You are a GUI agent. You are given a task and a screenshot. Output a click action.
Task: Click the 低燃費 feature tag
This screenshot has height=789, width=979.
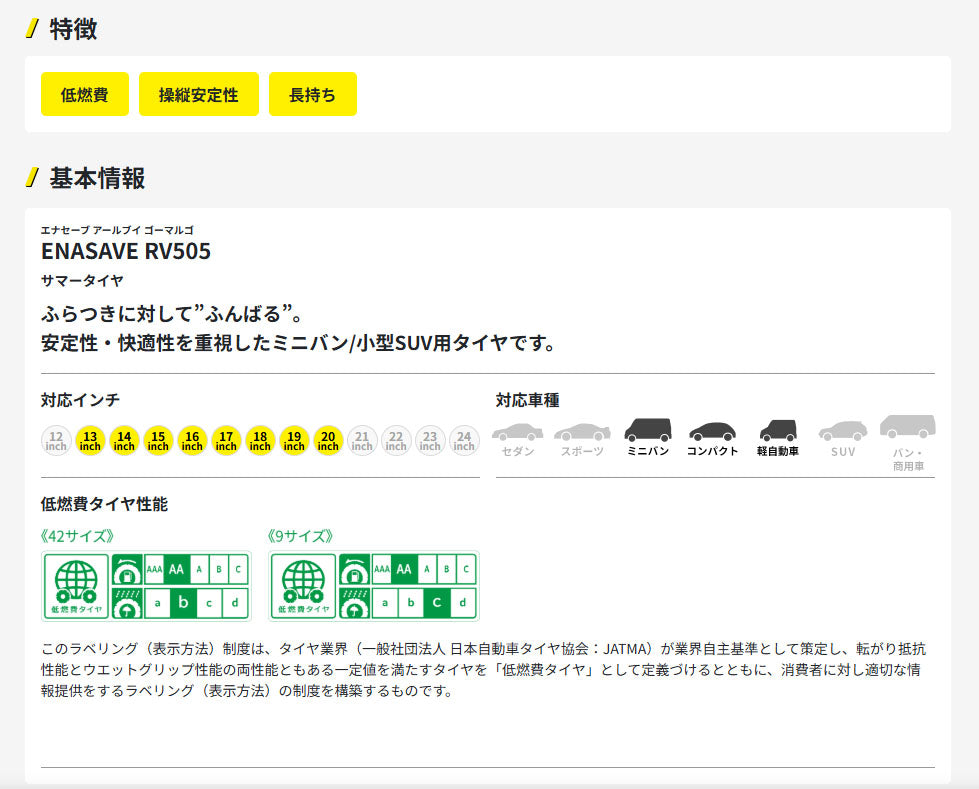(x=84, y=94)
